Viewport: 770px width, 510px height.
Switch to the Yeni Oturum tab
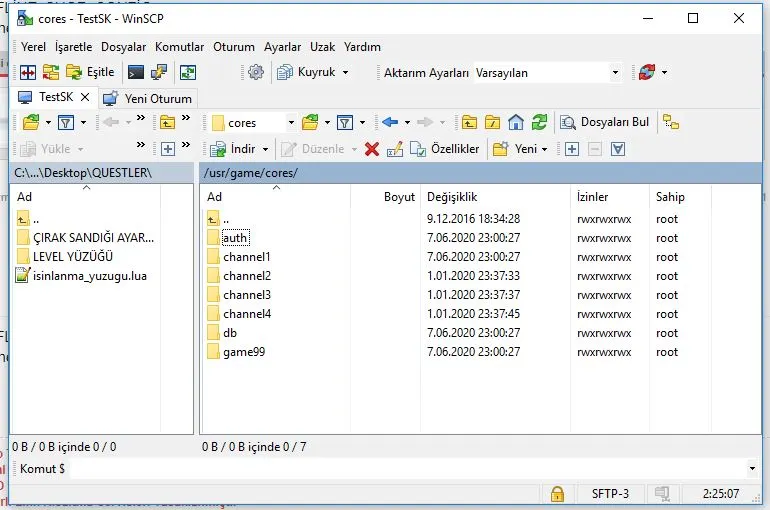(x=148, y=98)
